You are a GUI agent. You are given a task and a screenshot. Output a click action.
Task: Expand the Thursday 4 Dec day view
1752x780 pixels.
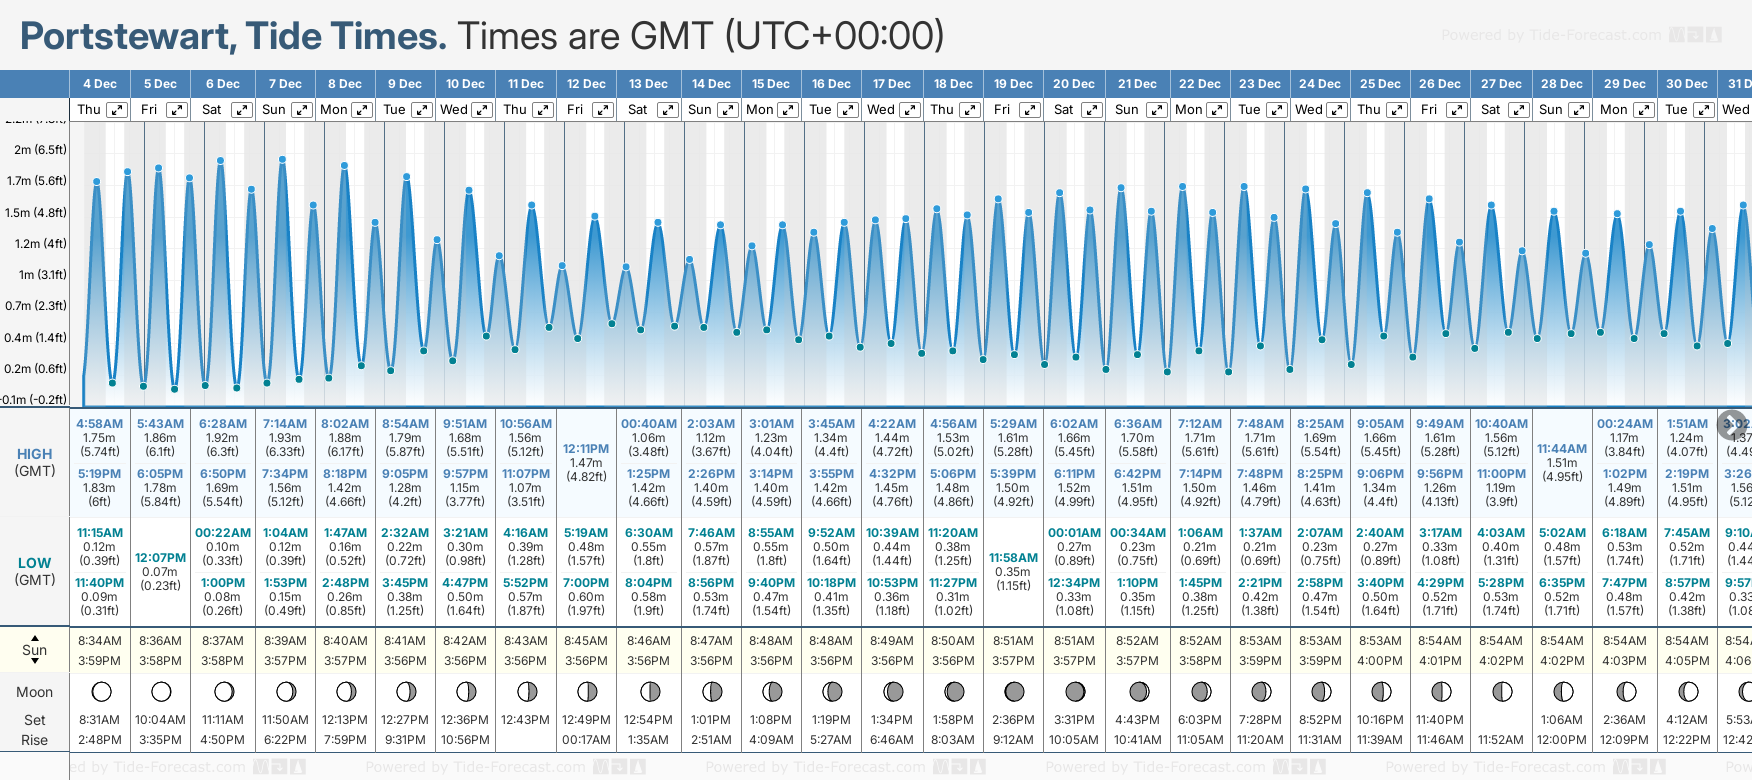117,110
